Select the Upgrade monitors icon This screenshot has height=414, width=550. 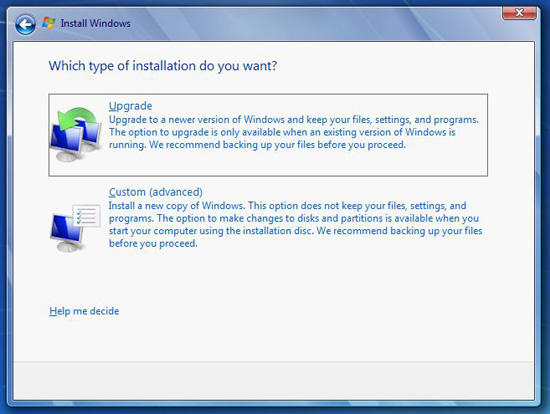coord(76,135)
